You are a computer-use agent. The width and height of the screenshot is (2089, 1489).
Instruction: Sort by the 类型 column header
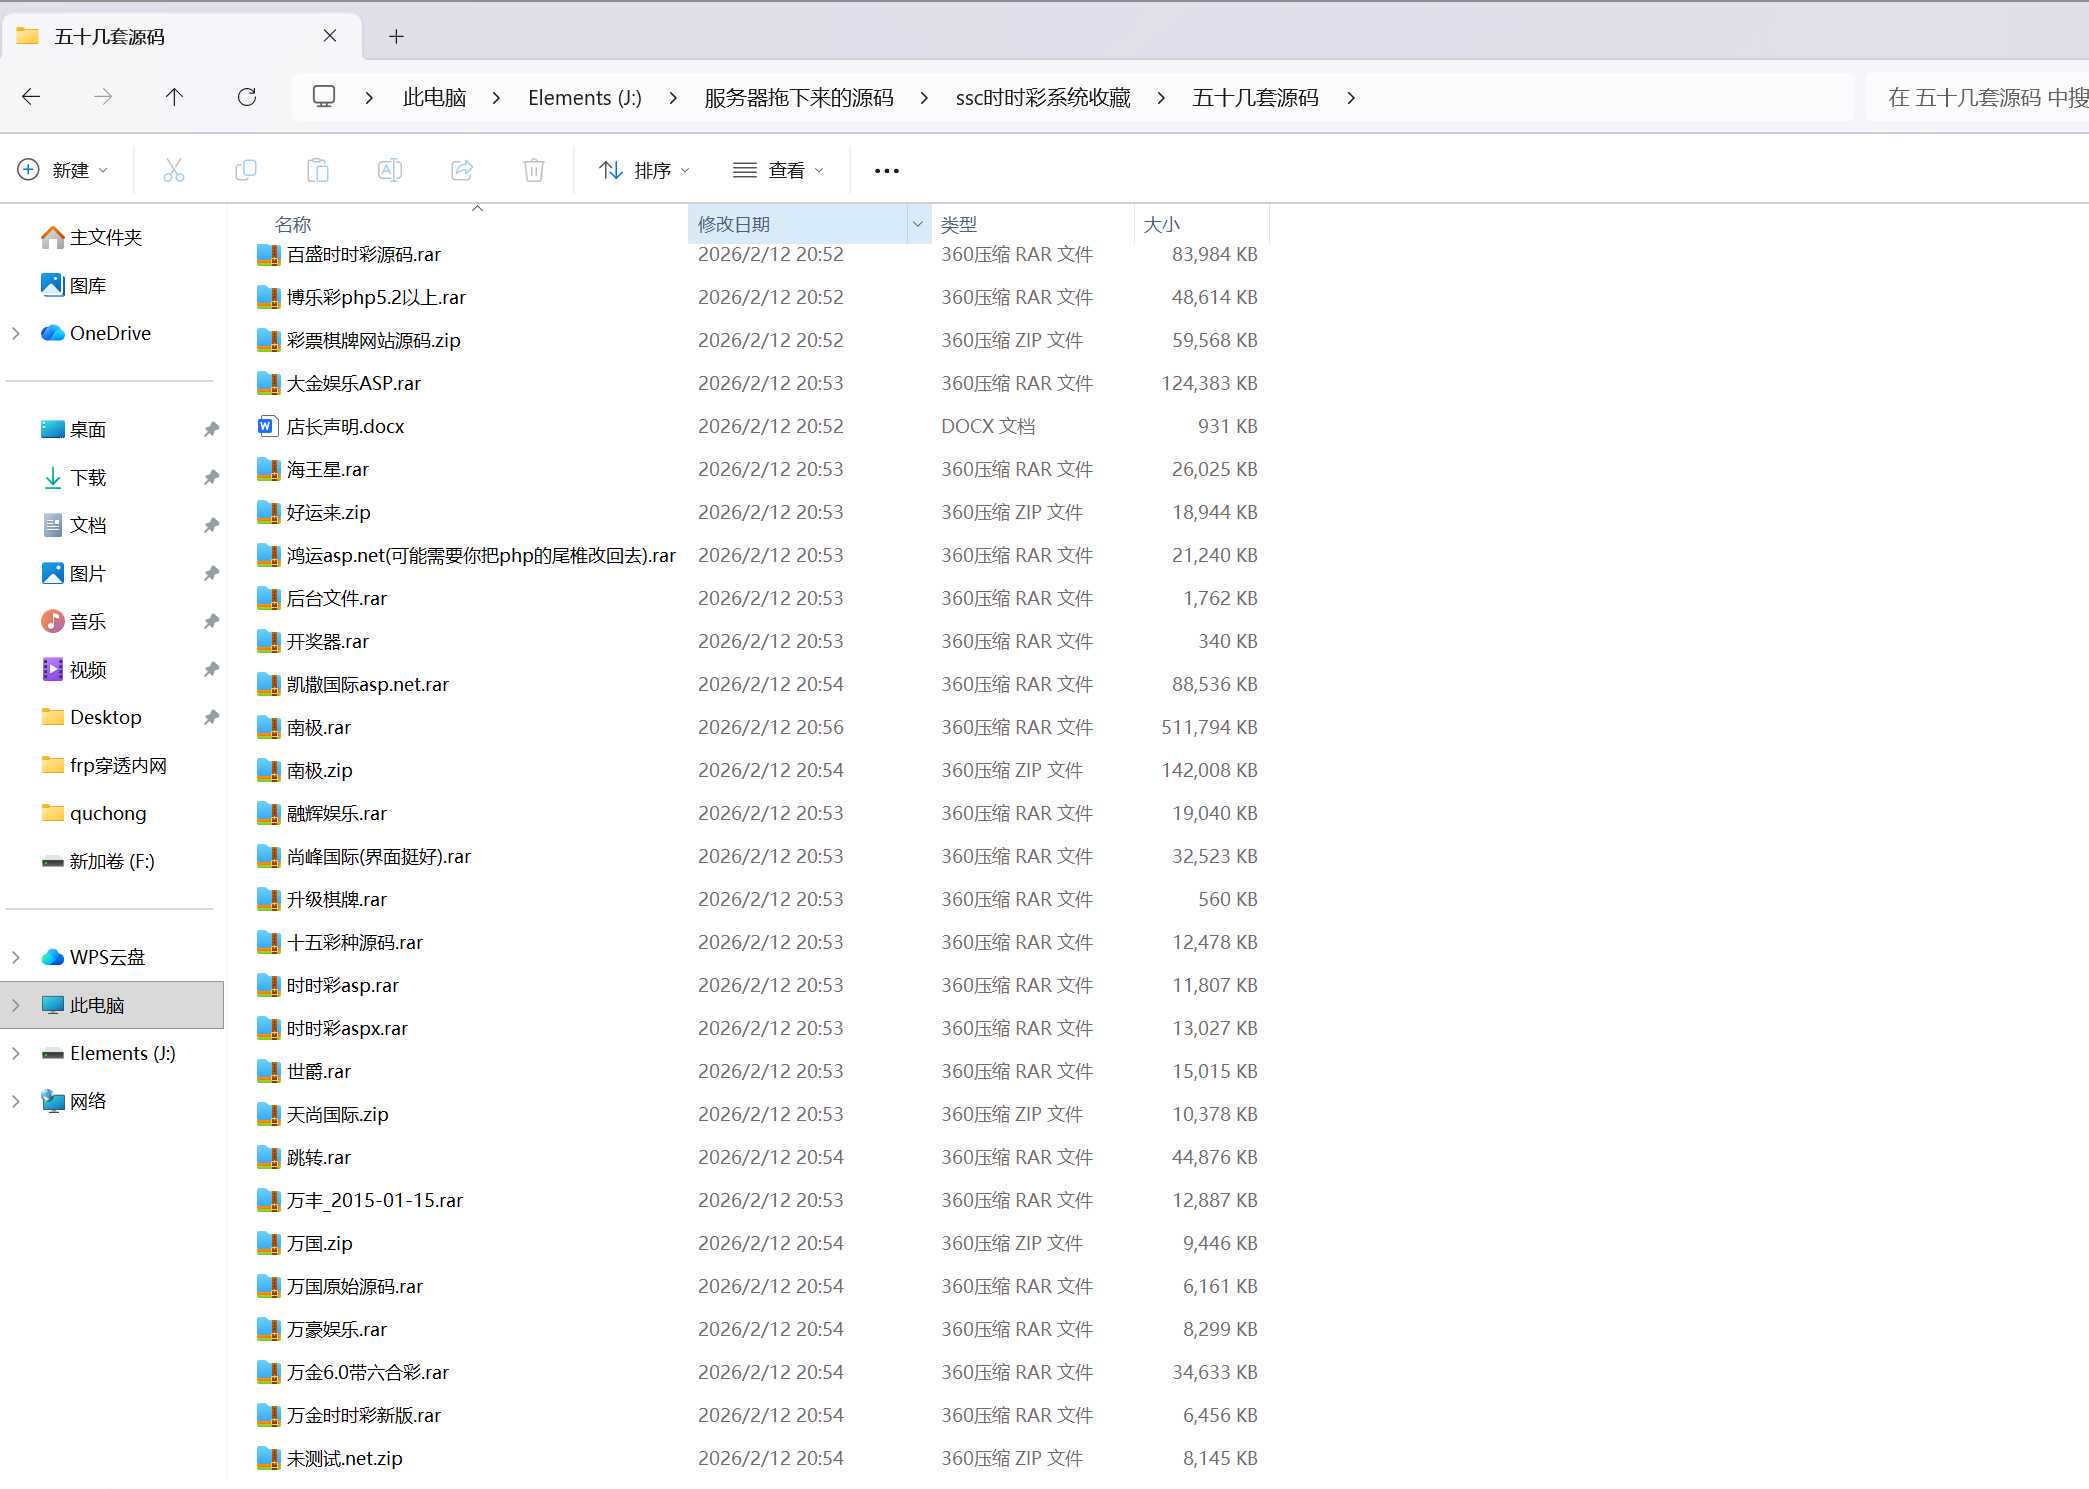[959, 224]
